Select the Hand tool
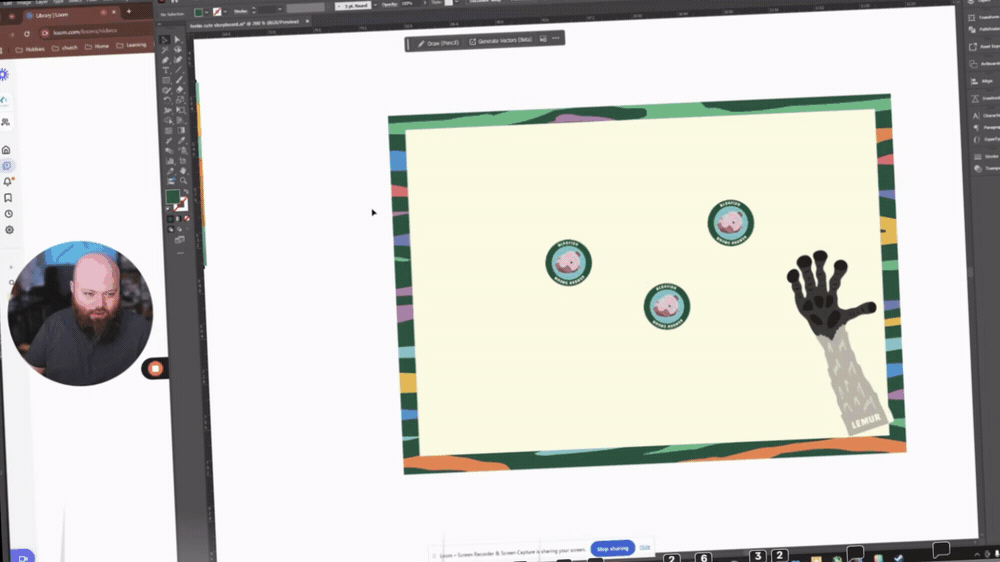This screenshot has height=562, width=1000. [x=183, y=170]
